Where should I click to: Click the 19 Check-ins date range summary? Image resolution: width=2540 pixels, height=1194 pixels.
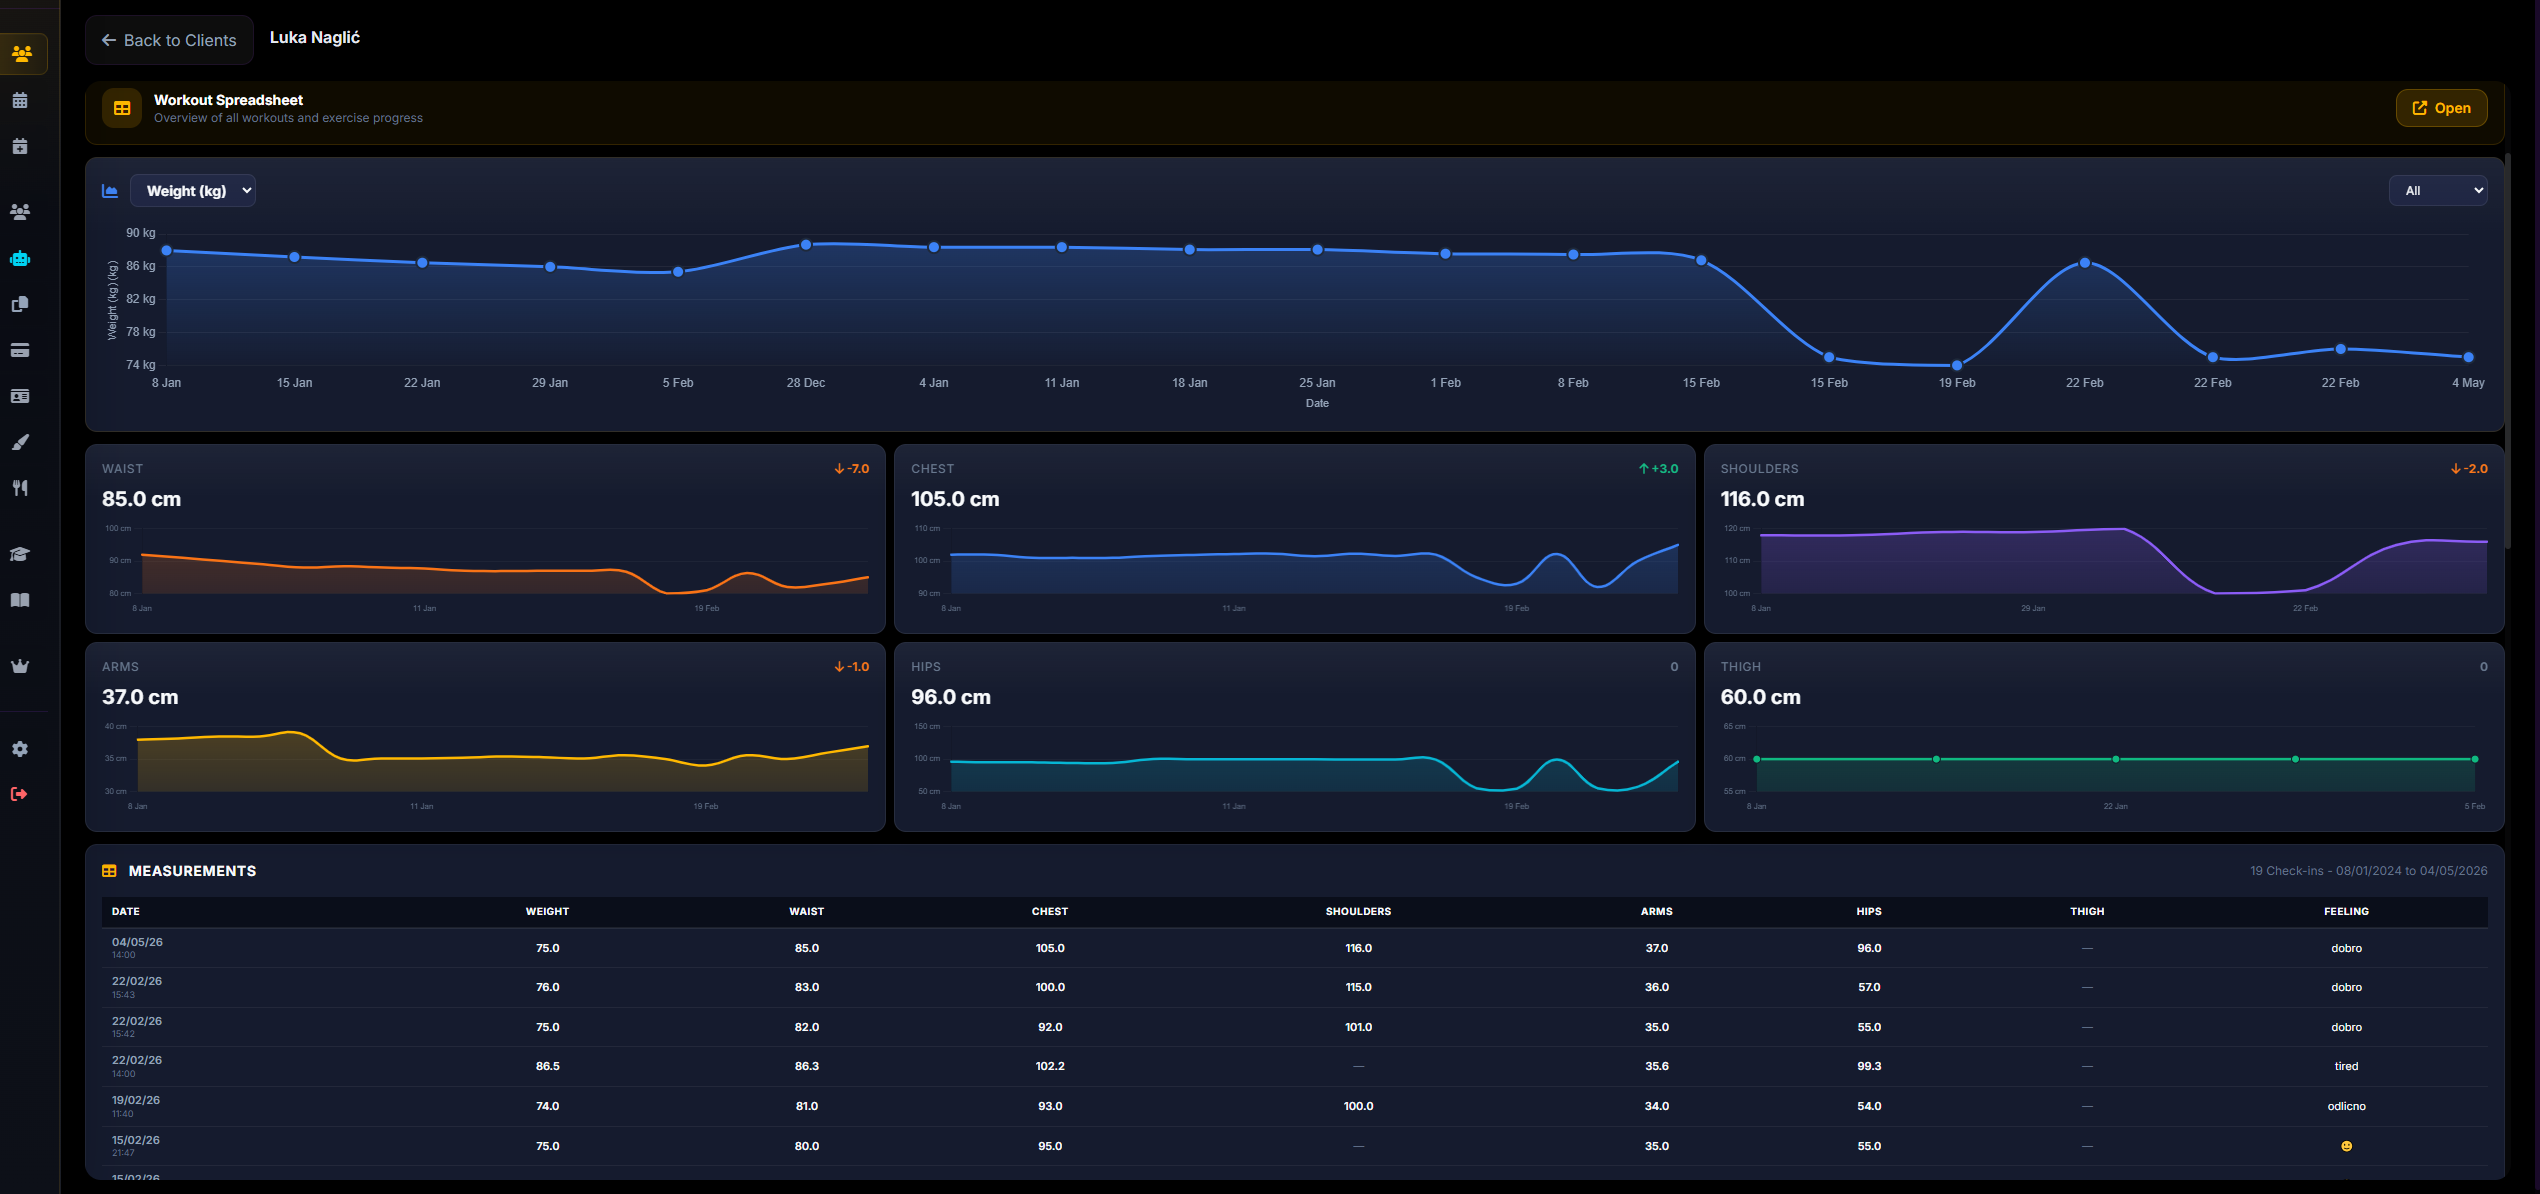(2368, 871)
